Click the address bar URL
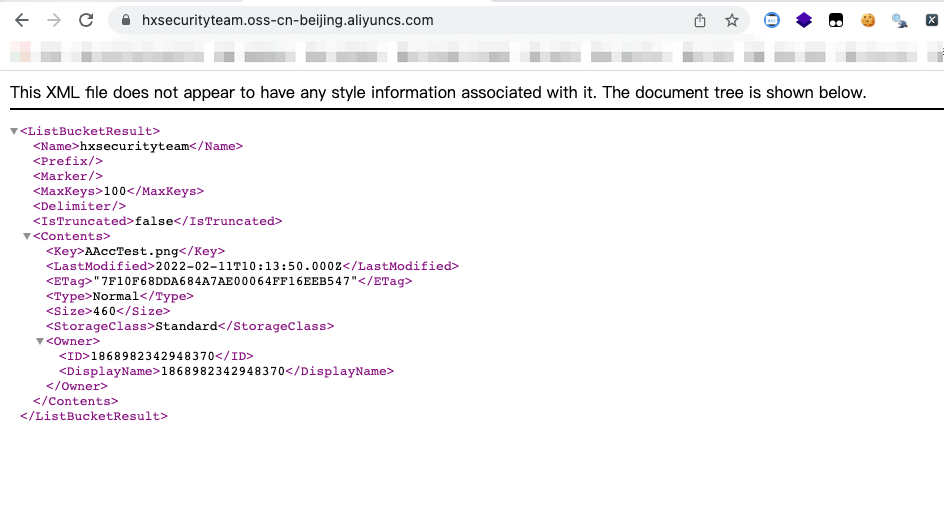This screenshot has width=944, height=505. point(288,20)
